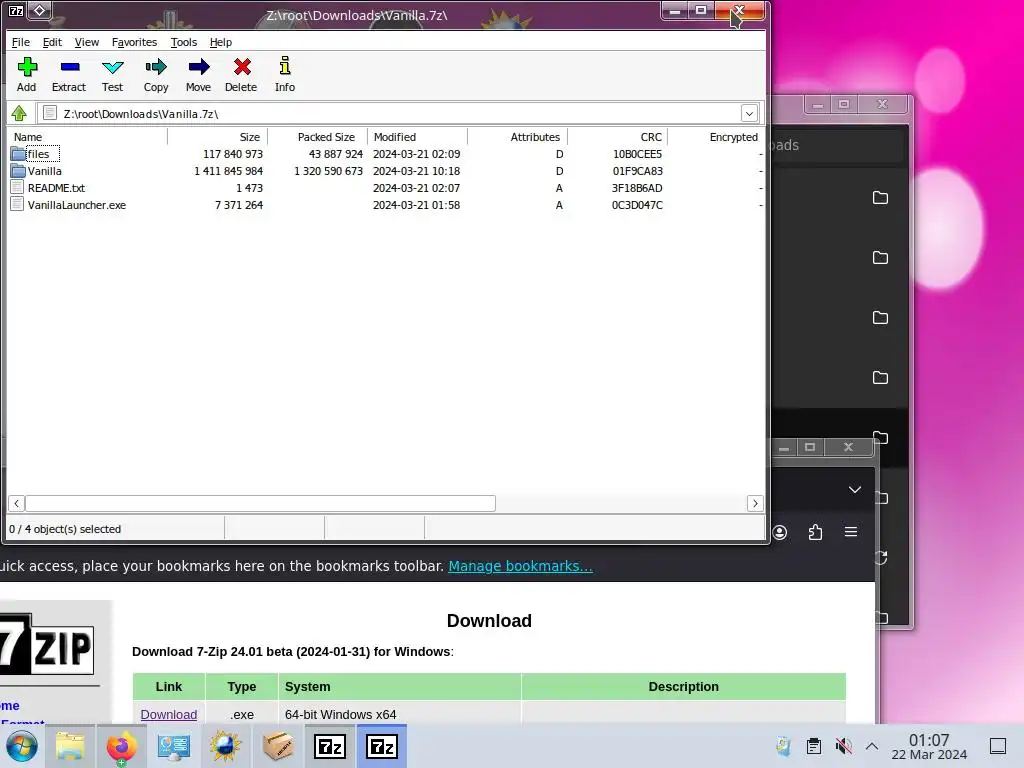The width and height of the screenshot is (1024, 768).
Task: Open the Firefox hamburger menu
Action: (851, 532)
